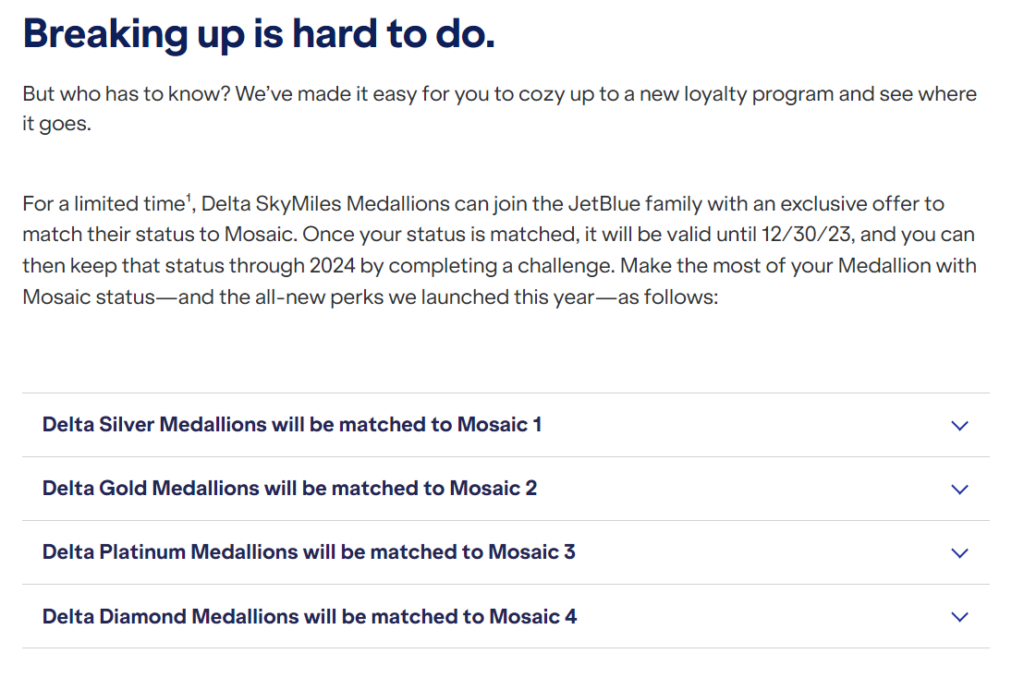
Task: Click the '12/30/23' expiration date text
Action: tap(806, 234)
